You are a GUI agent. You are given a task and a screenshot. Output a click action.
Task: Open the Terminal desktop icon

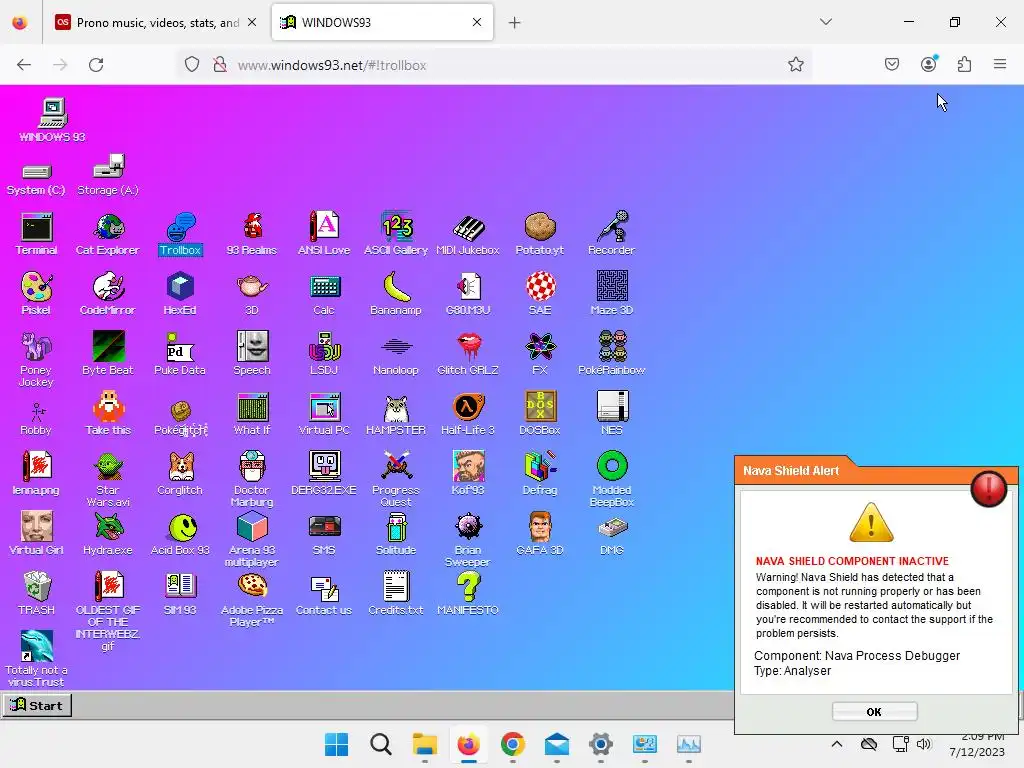[x=37, y=234]
